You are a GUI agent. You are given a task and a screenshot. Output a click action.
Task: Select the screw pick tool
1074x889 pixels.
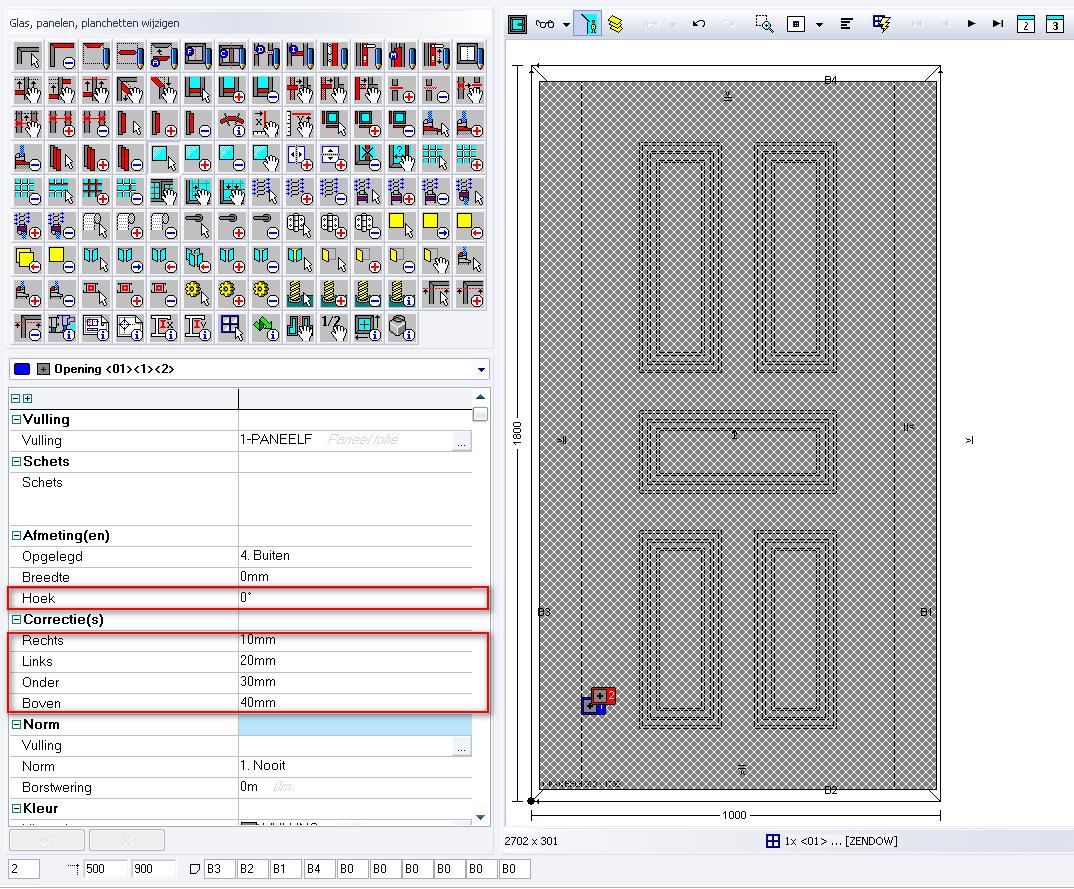point(300,293)
